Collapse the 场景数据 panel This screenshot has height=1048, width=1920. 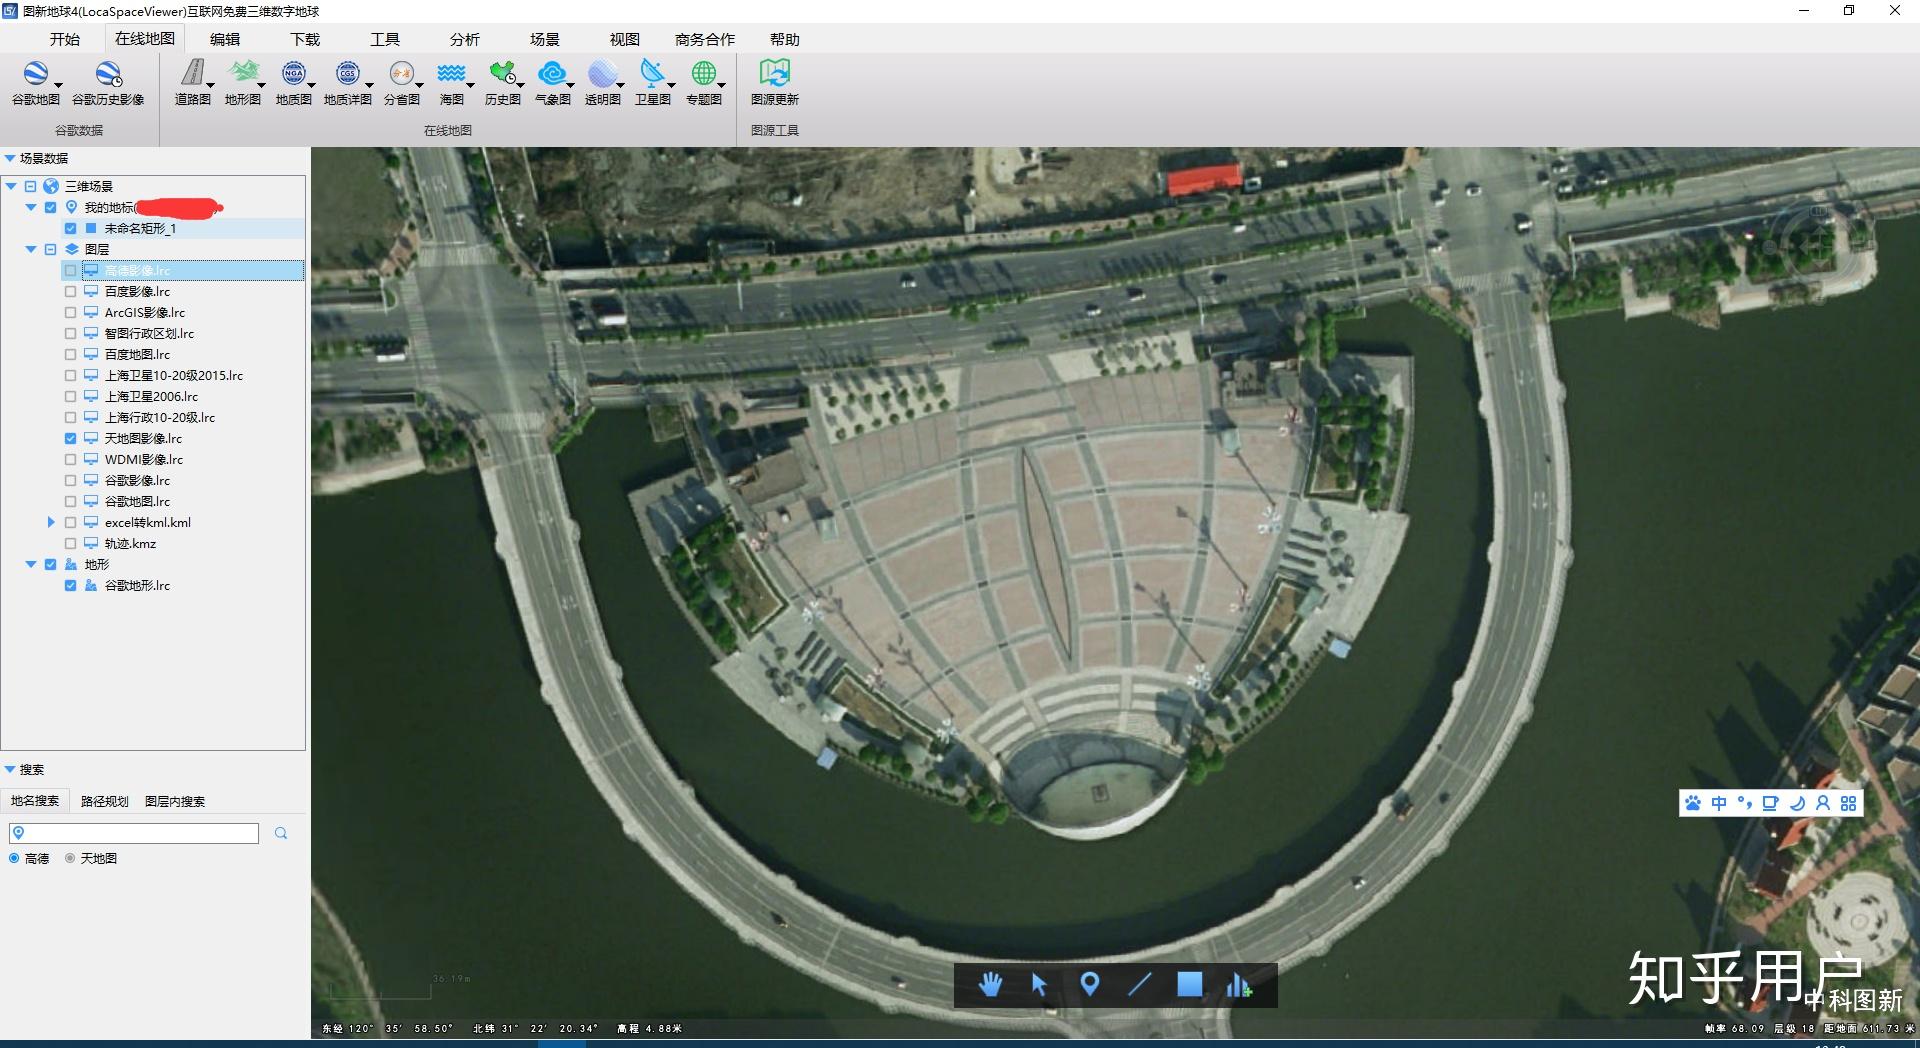tap(10, 158)
